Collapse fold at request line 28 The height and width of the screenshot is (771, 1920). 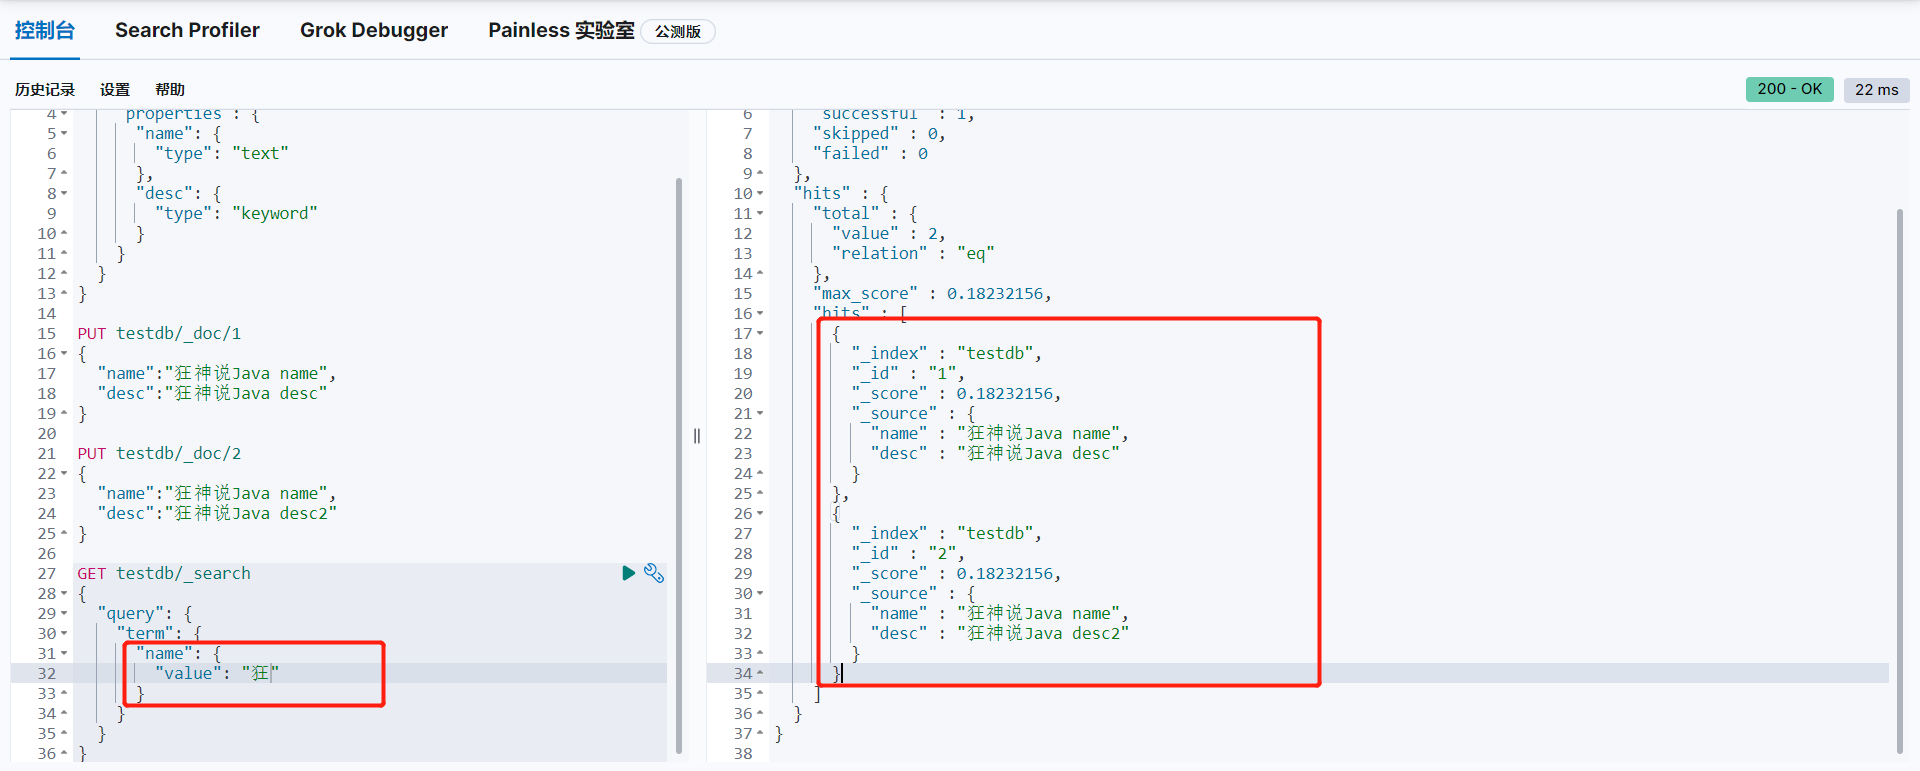click(64, 593)
